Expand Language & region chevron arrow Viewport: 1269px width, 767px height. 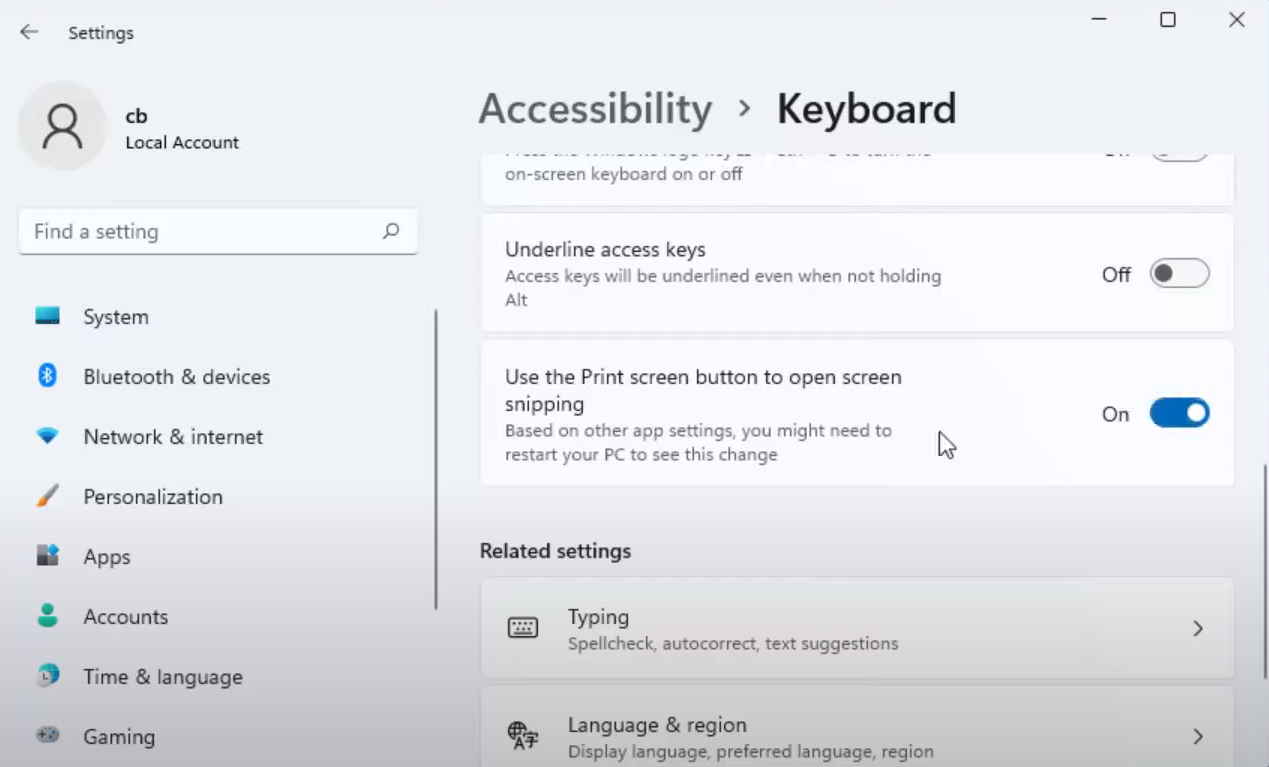tap(1197, 737)
